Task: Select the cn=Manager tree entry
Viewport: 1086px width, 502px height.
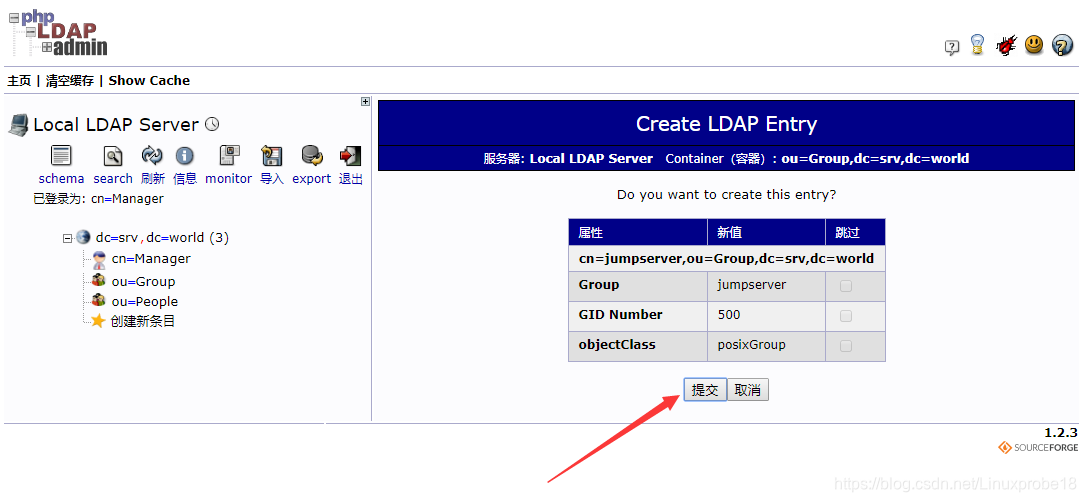Action: tap(151, 259)
